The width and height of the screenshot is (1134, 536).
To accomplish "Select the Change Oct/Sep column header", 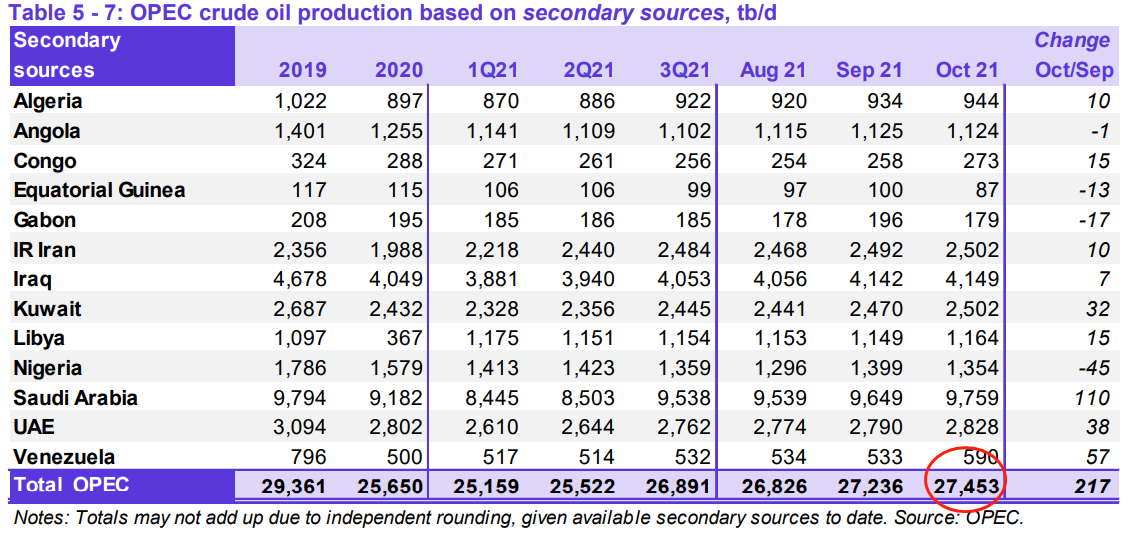I will point(1071,55).
